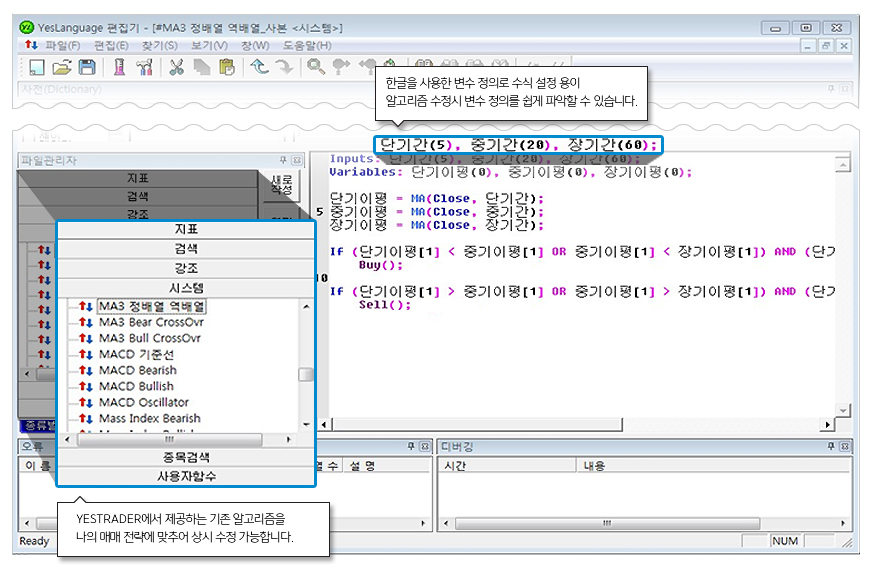
Task: Click code editor vertical scrollbar up arrow
Action: (843, 165)
